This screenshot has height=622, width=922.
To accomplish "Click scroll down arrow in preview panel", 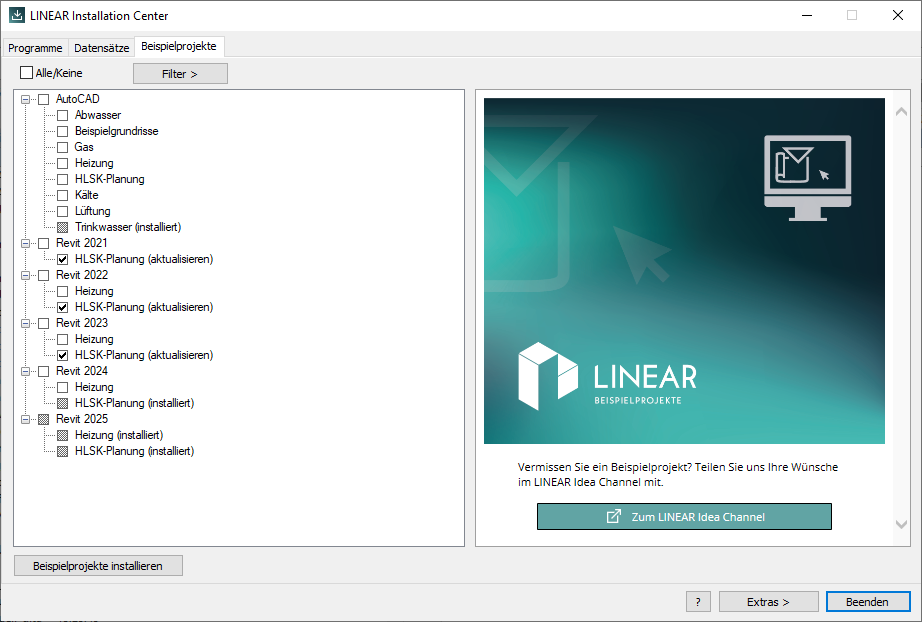I will click(x=901, y=524).
